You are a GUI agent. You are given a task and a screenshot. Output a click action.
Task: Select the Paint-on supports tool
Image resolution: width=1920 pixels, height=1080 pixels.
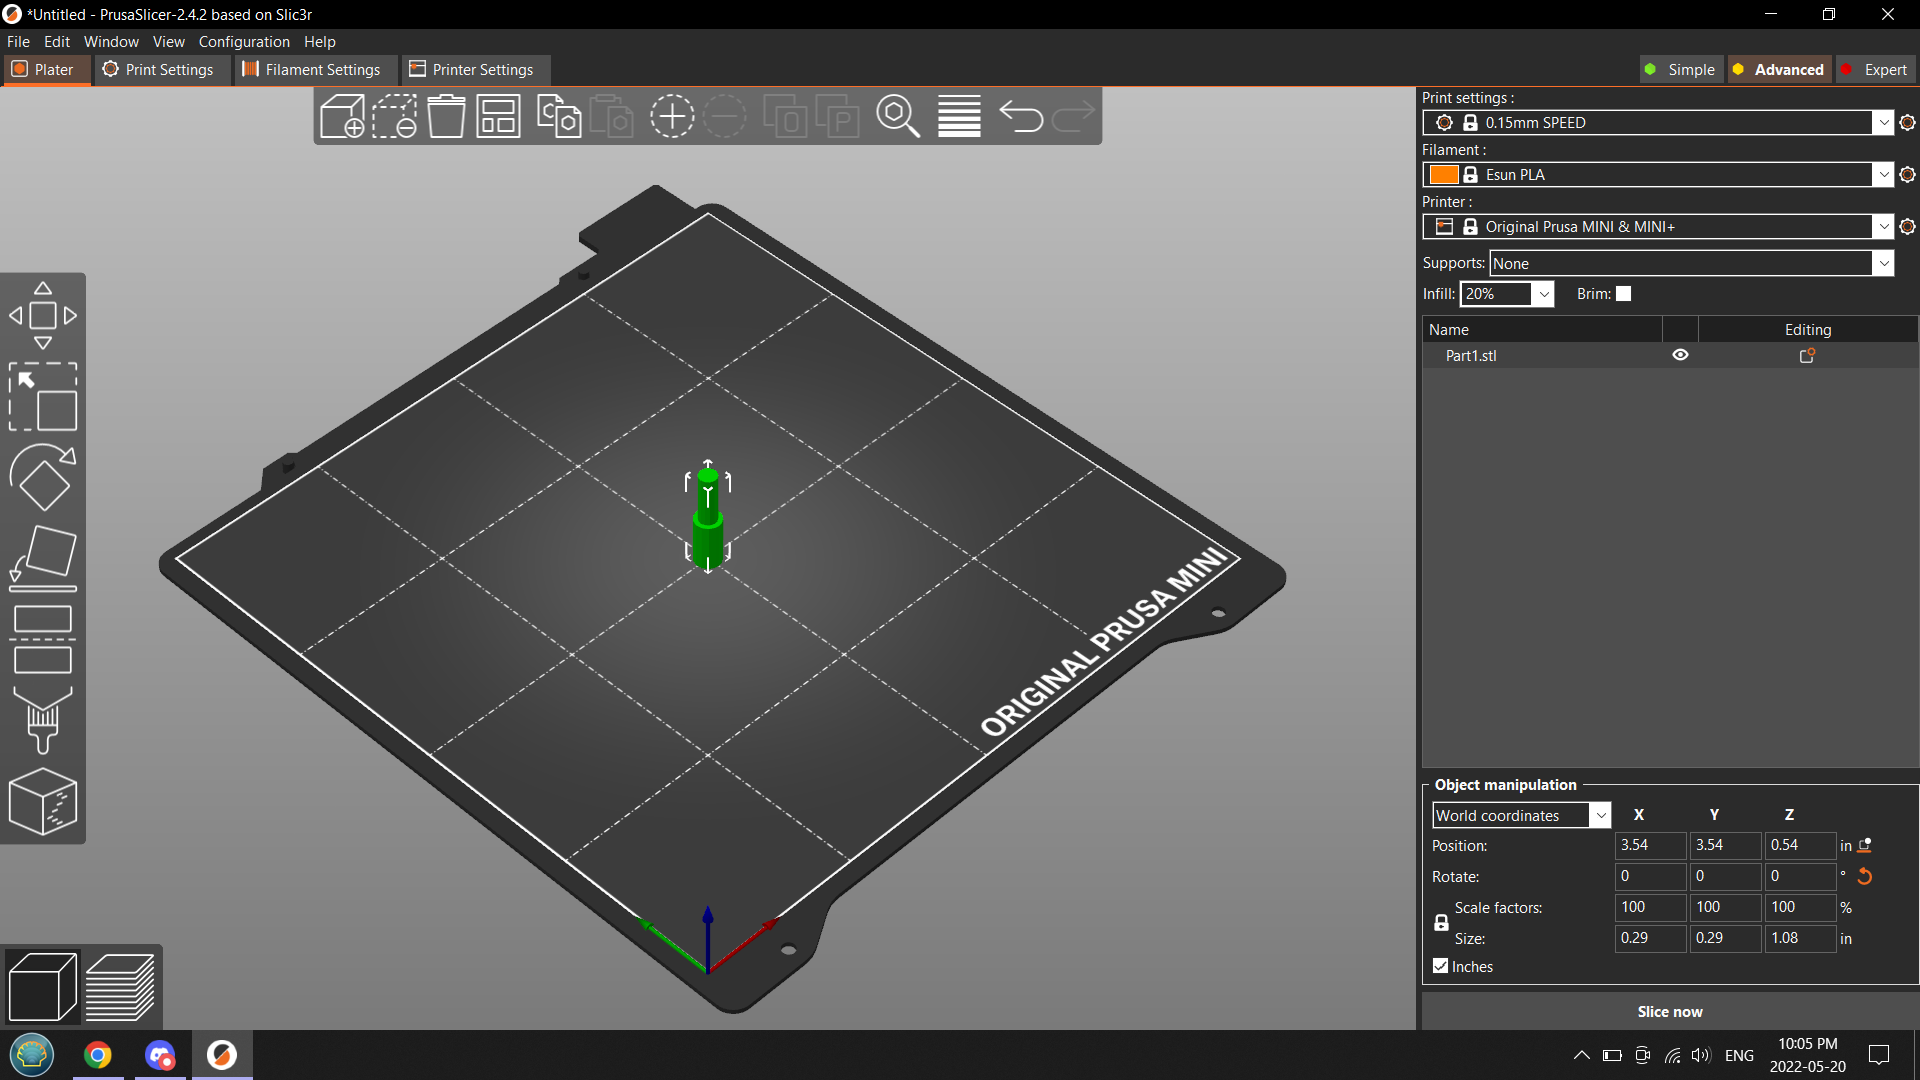coord(43,720)
